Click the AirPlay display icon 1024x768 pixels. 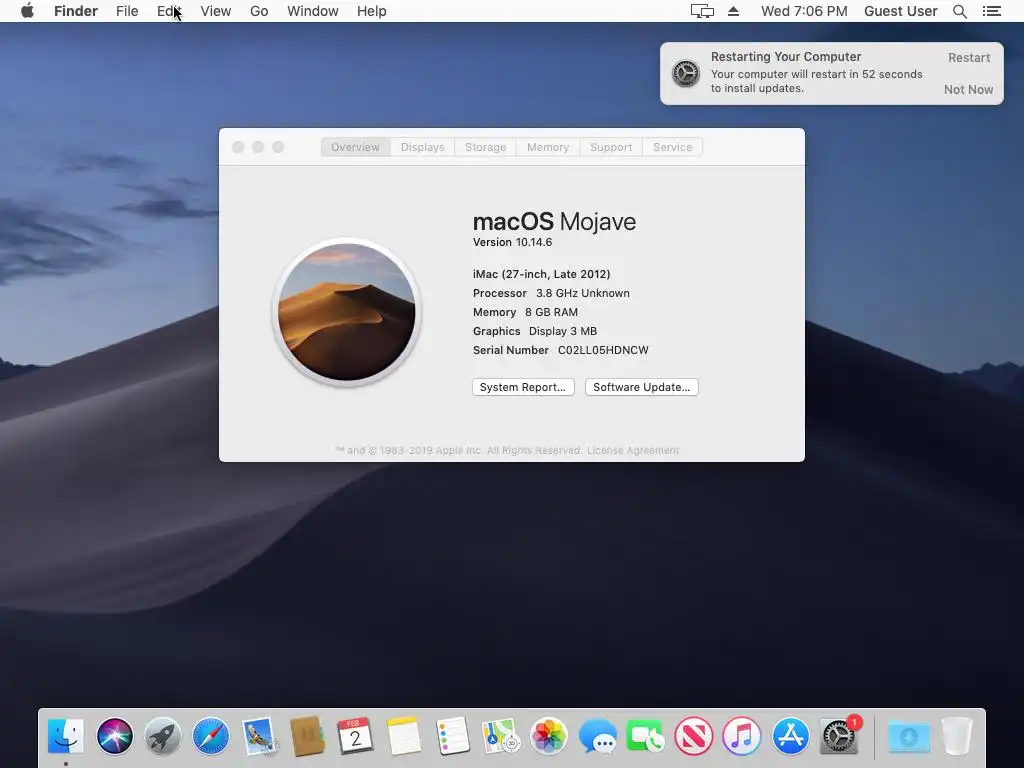(x=702, y=11)
